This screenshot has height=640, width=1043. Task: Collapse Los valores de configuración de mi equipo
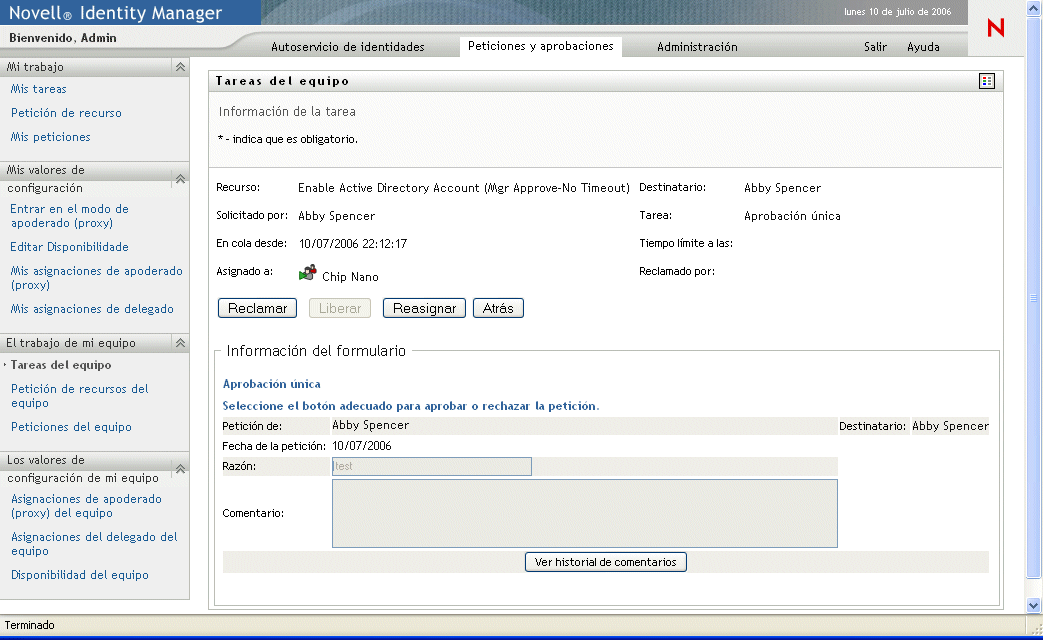pyautogui.click(x=180, y=468)
